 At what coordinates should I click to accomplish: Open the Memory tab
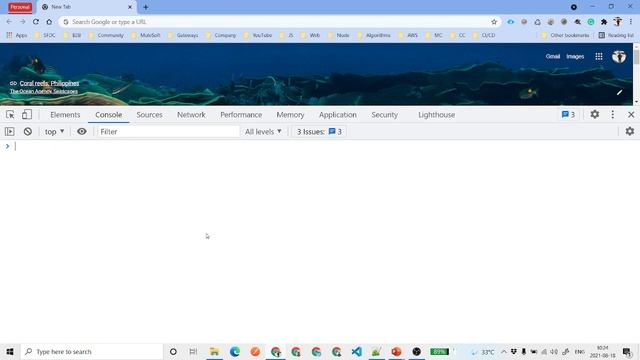[290, 115]
